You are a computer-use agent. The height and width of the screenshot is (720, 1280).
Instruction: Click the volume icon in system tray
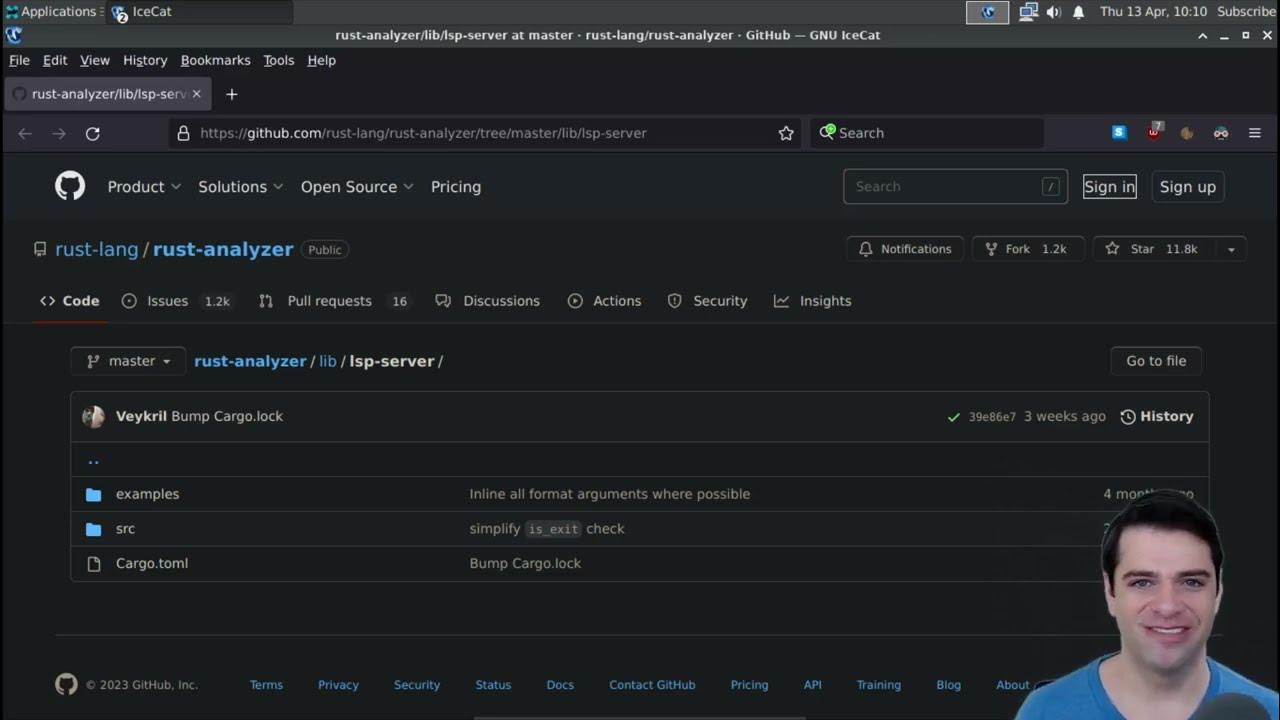[x=1053, y=12]
